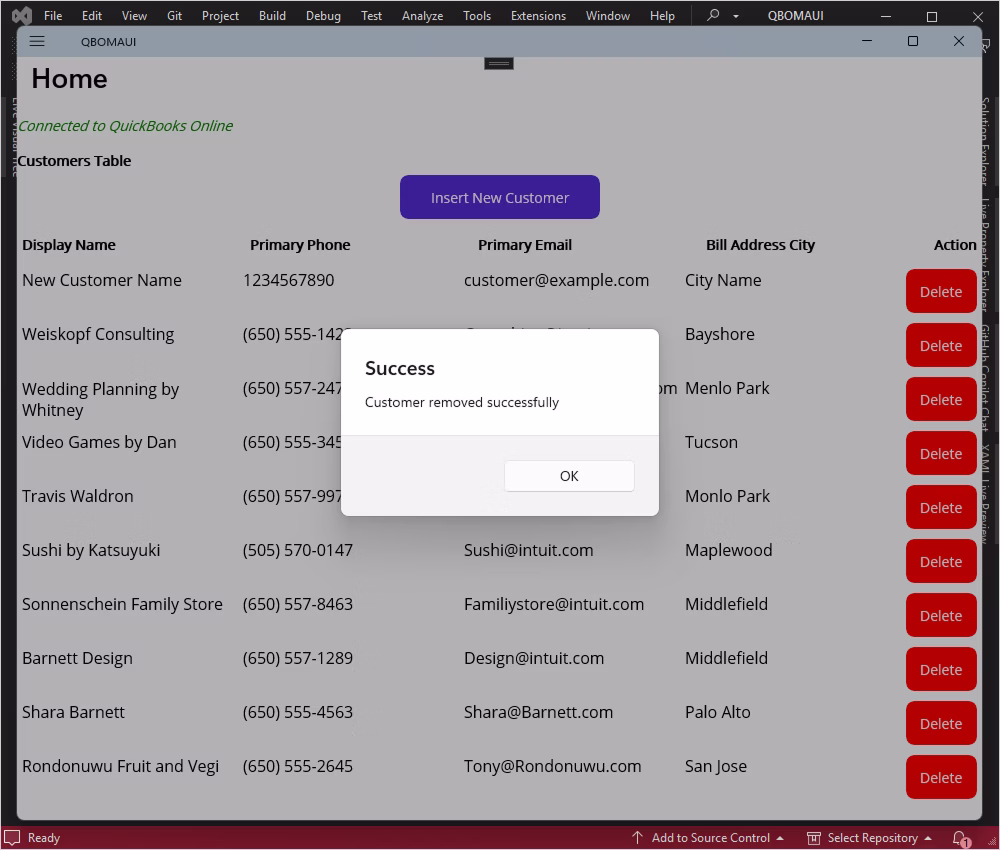Open the Build menu
This screenshot has width=1000, height=850.
click(x=272, y=15)
